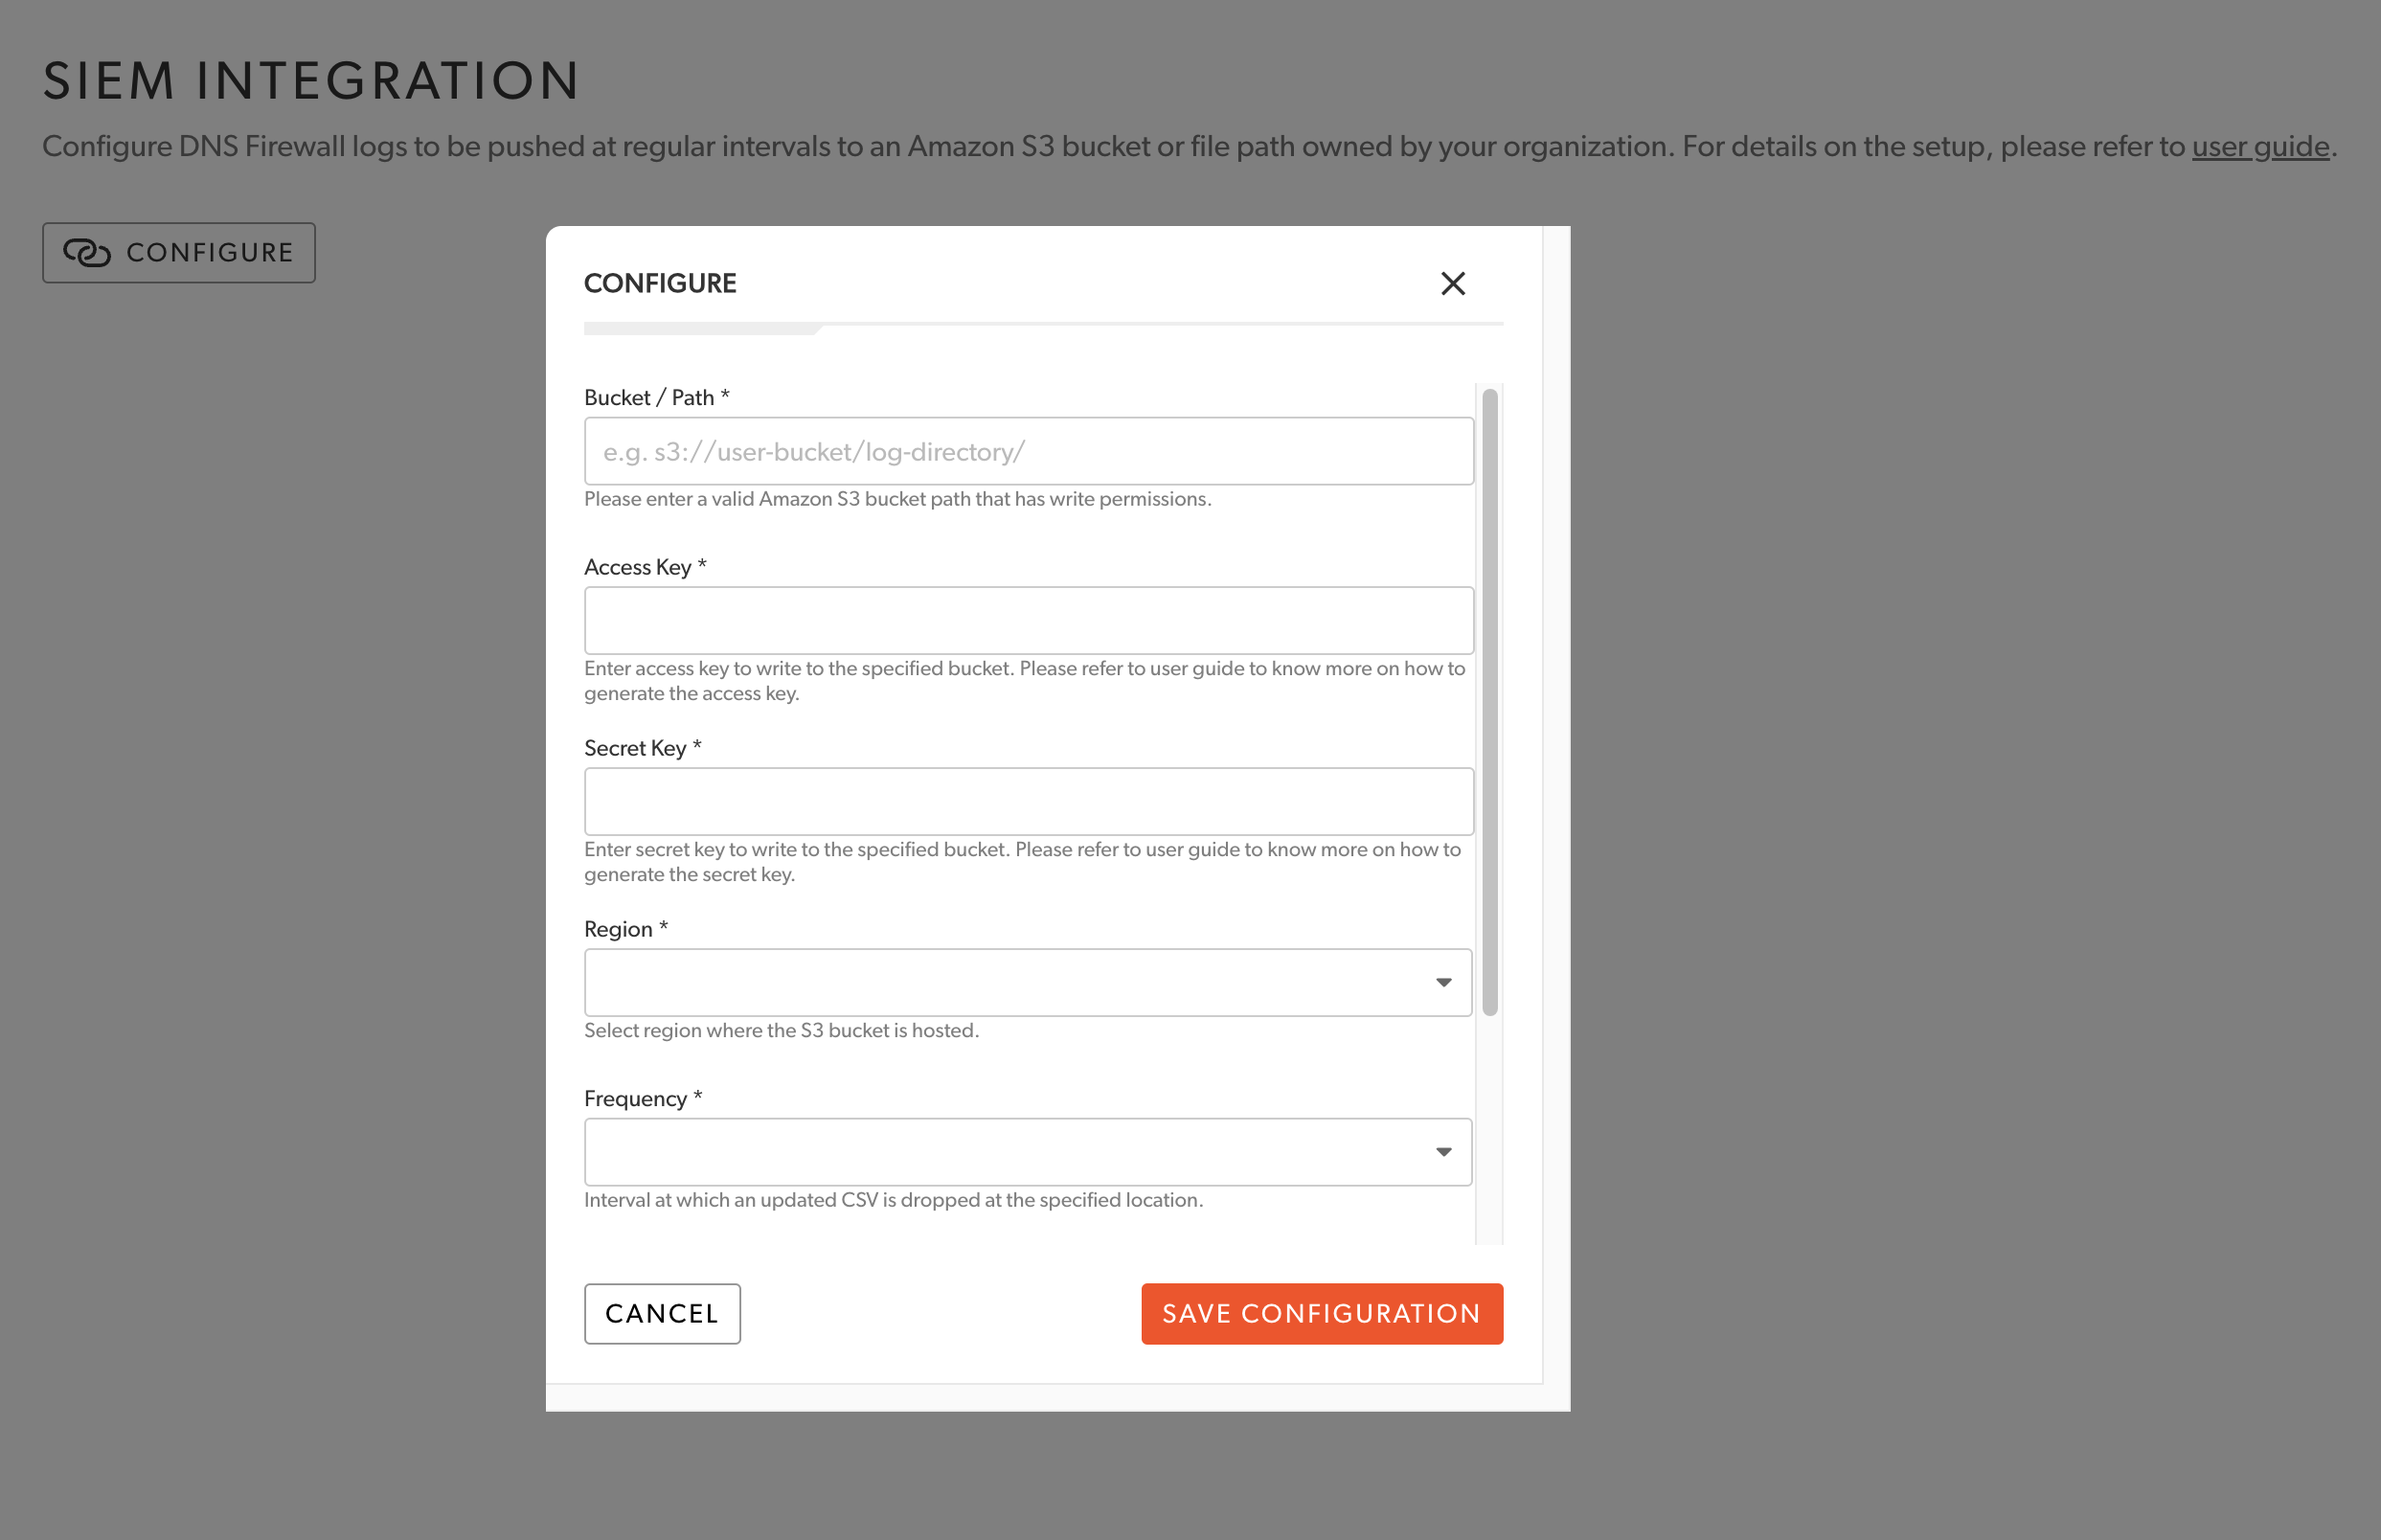Select the Access Key text field

[1027, 620]
